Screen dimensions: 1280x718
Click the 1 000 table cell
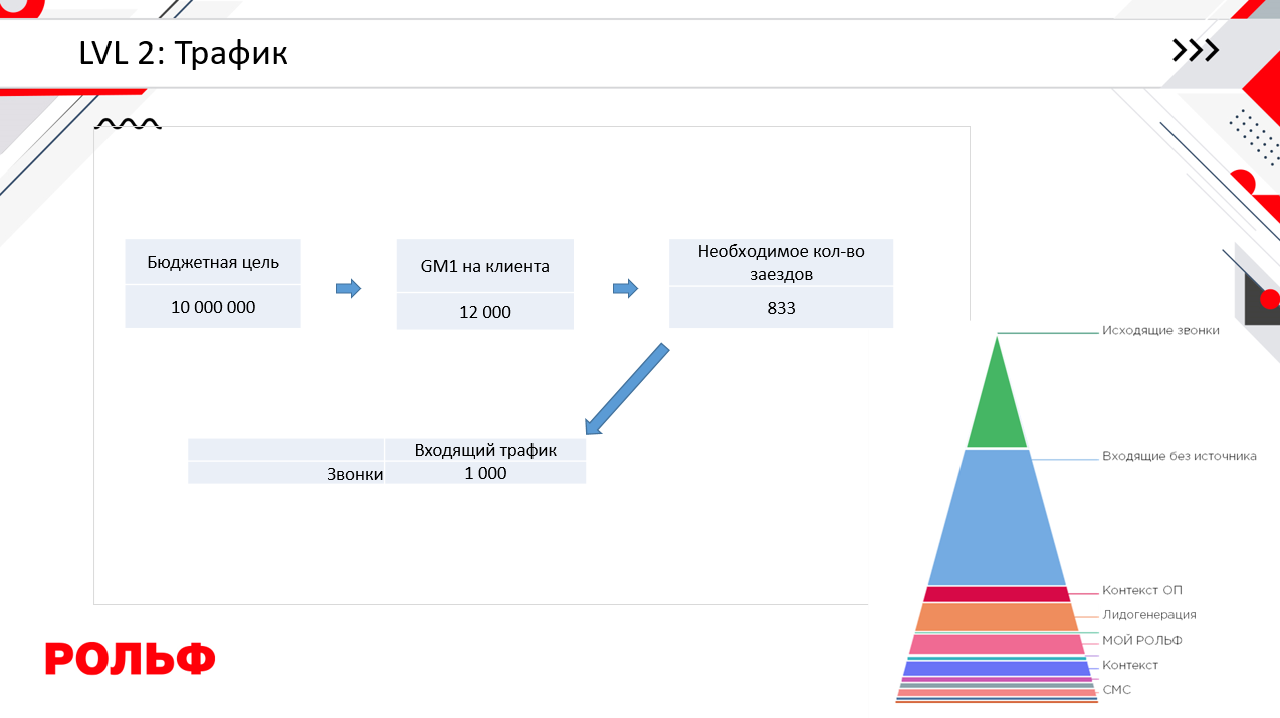(x=485, y=473)
